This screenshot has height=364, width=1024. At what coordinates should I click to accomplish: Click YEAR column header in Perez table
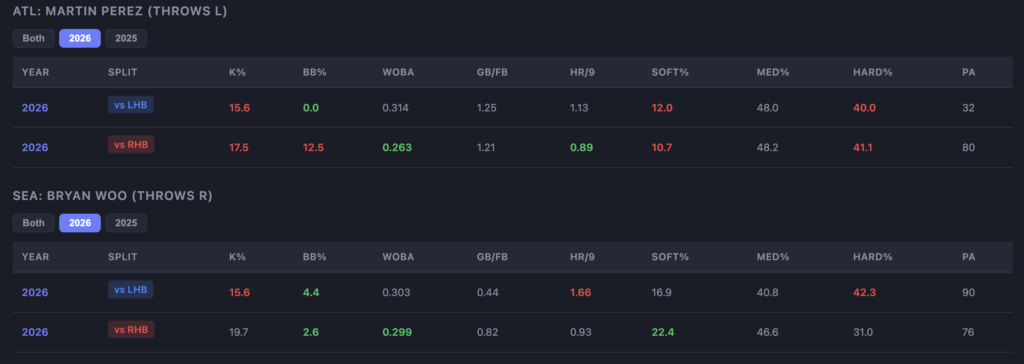(35, 72)
